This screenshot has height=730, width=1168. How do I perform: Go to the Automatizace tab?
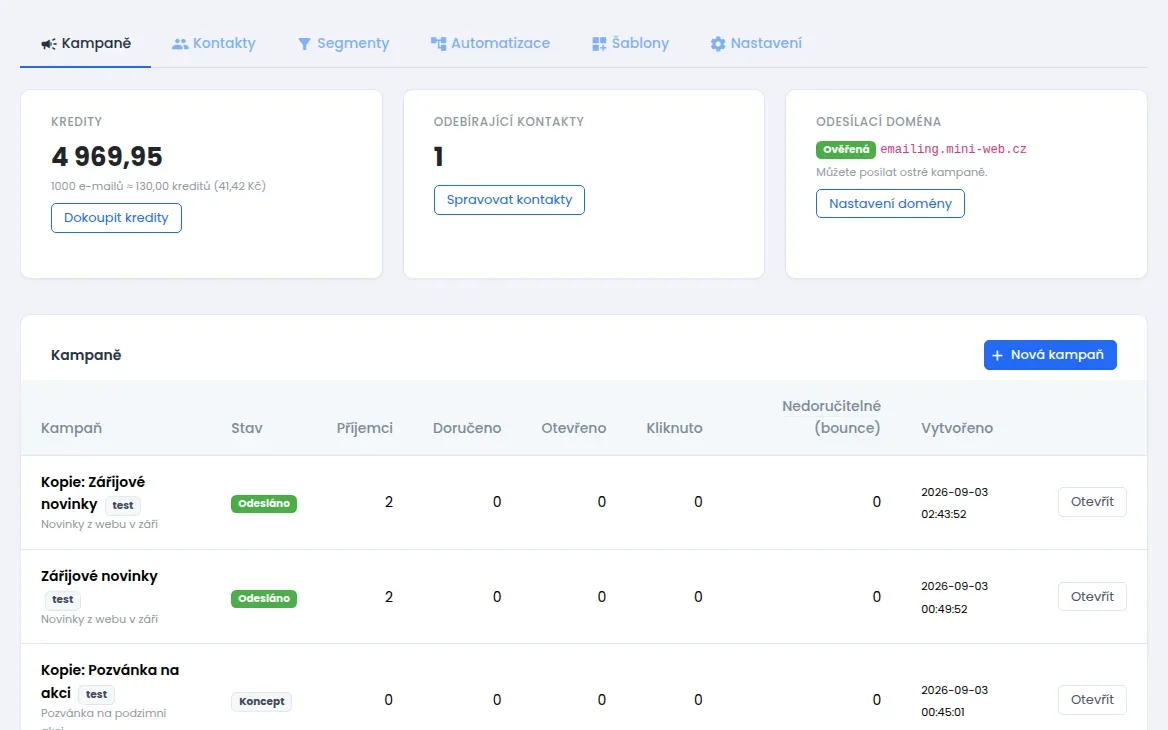click(490, 43)
